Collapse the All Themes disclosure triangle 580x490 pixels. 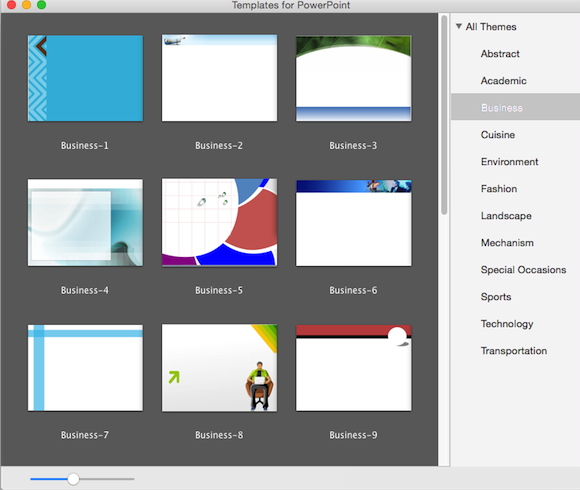click(x=459, y=26)
